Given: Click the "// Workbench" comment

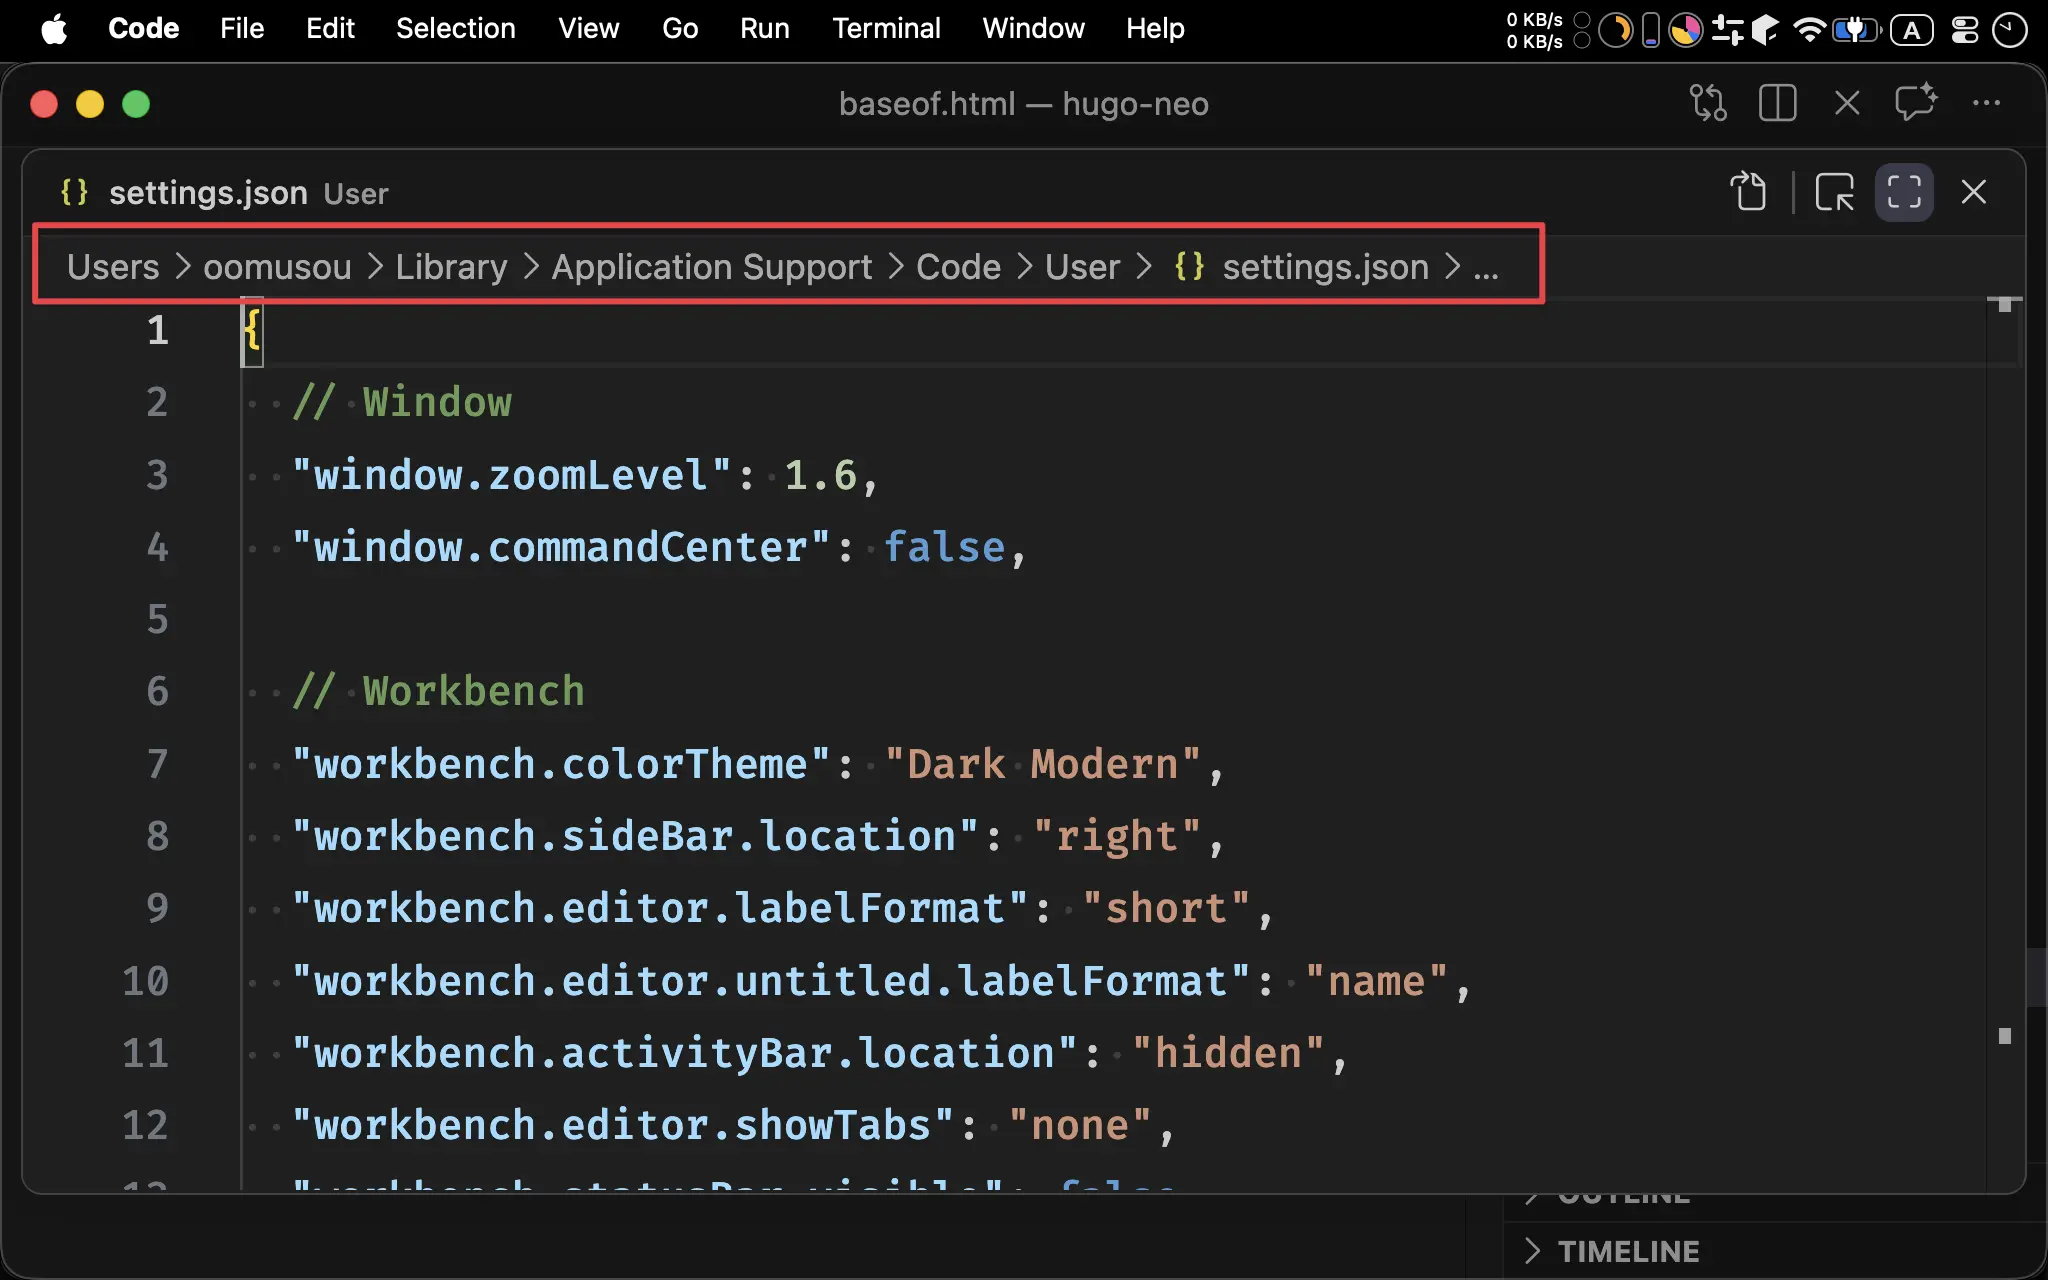Looking at the screenshot, I should 439,691.
